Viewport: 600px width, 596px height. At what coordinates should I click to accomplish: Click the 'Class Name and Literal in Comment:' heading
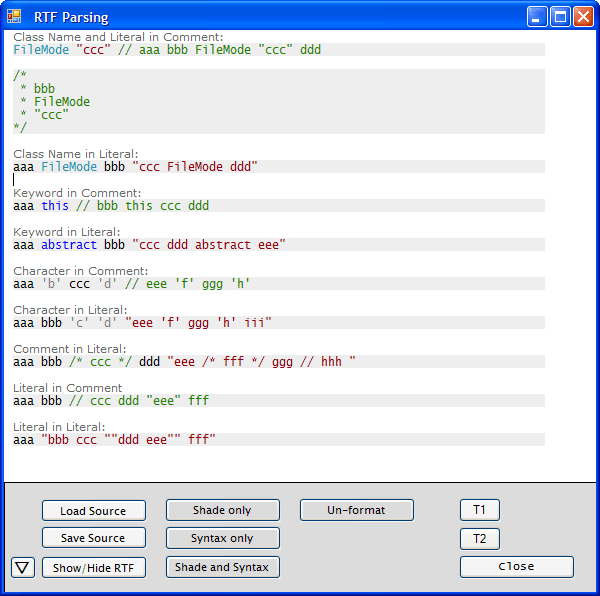tap(118, 37)
